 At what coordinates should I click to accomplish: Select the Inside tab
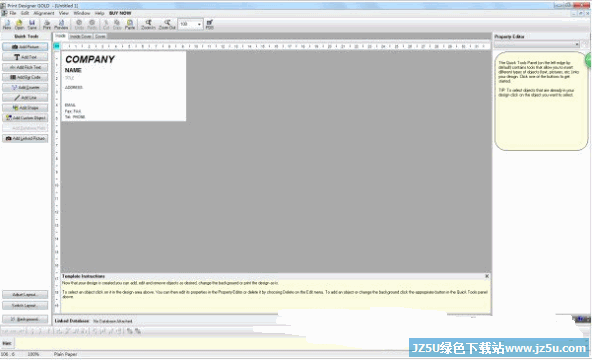[x=60, y=36]
